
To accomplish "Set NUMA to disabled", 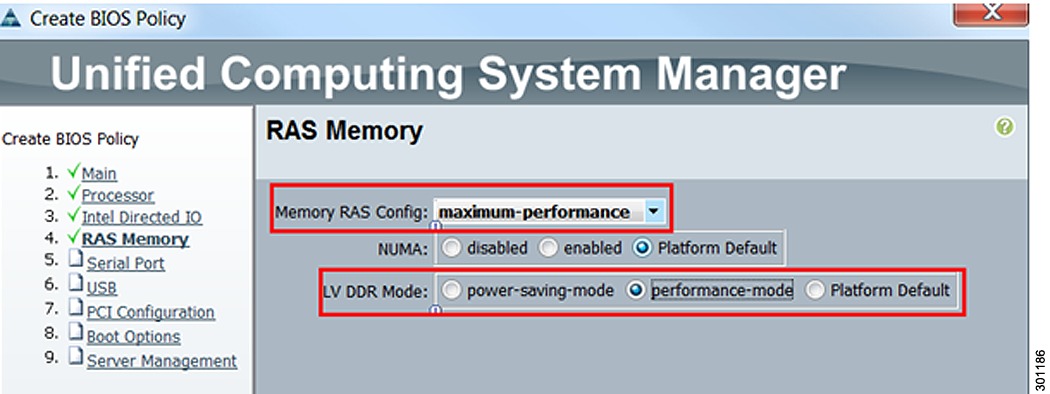I will (x=453, y=248).
